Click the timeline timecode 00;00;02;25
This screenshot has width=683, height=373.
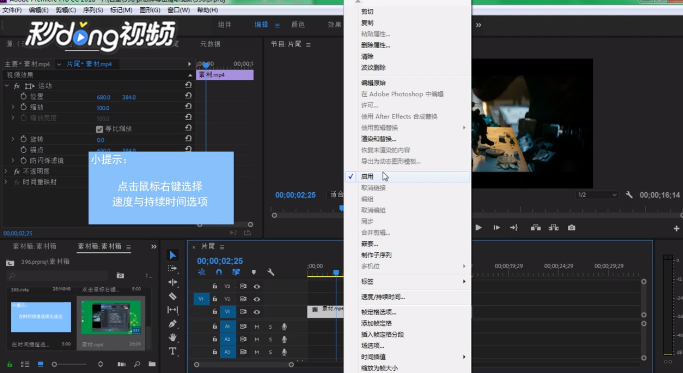point(220,261)
